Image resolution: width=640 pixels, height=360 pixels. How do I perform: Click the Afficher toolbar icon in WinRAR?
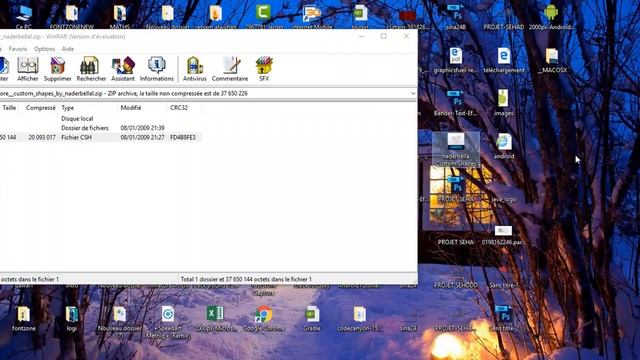(x=28, y=69)
